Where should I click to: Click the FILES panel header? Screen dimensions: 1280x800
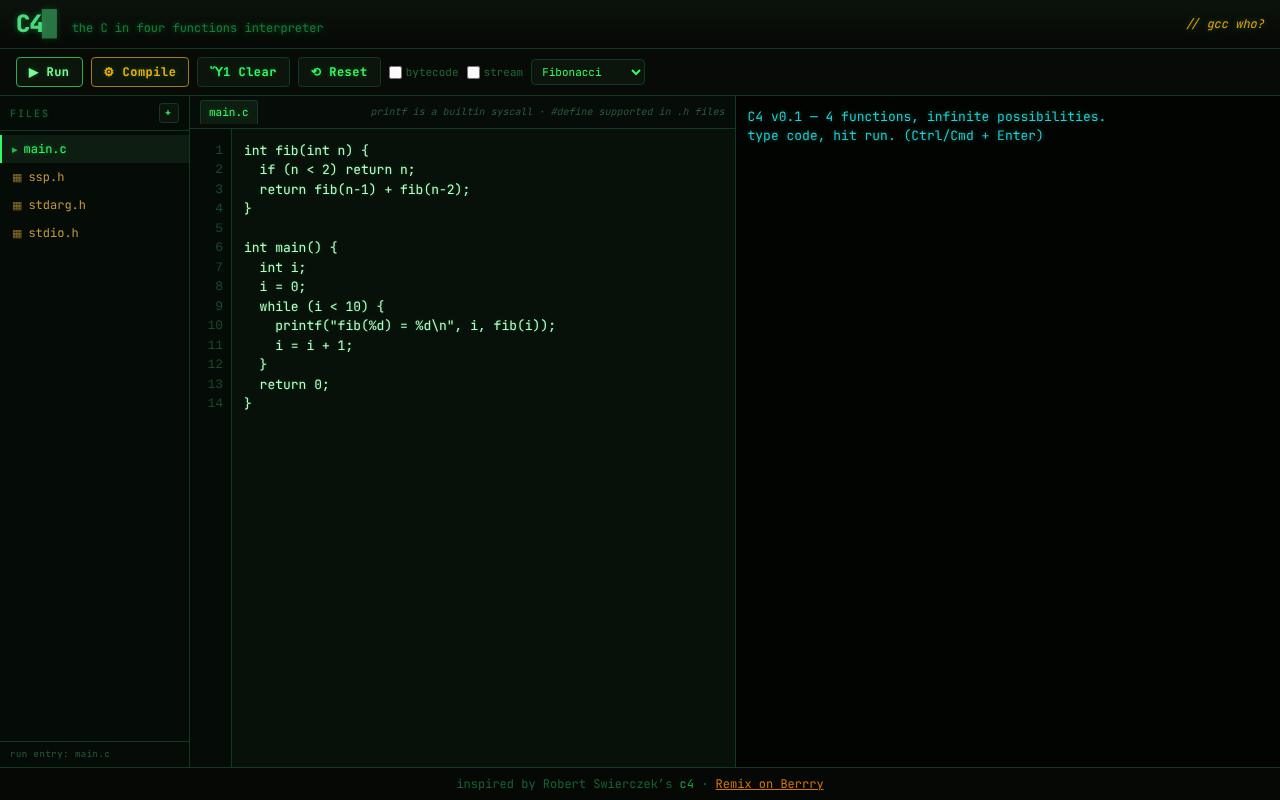pos(30,114)
